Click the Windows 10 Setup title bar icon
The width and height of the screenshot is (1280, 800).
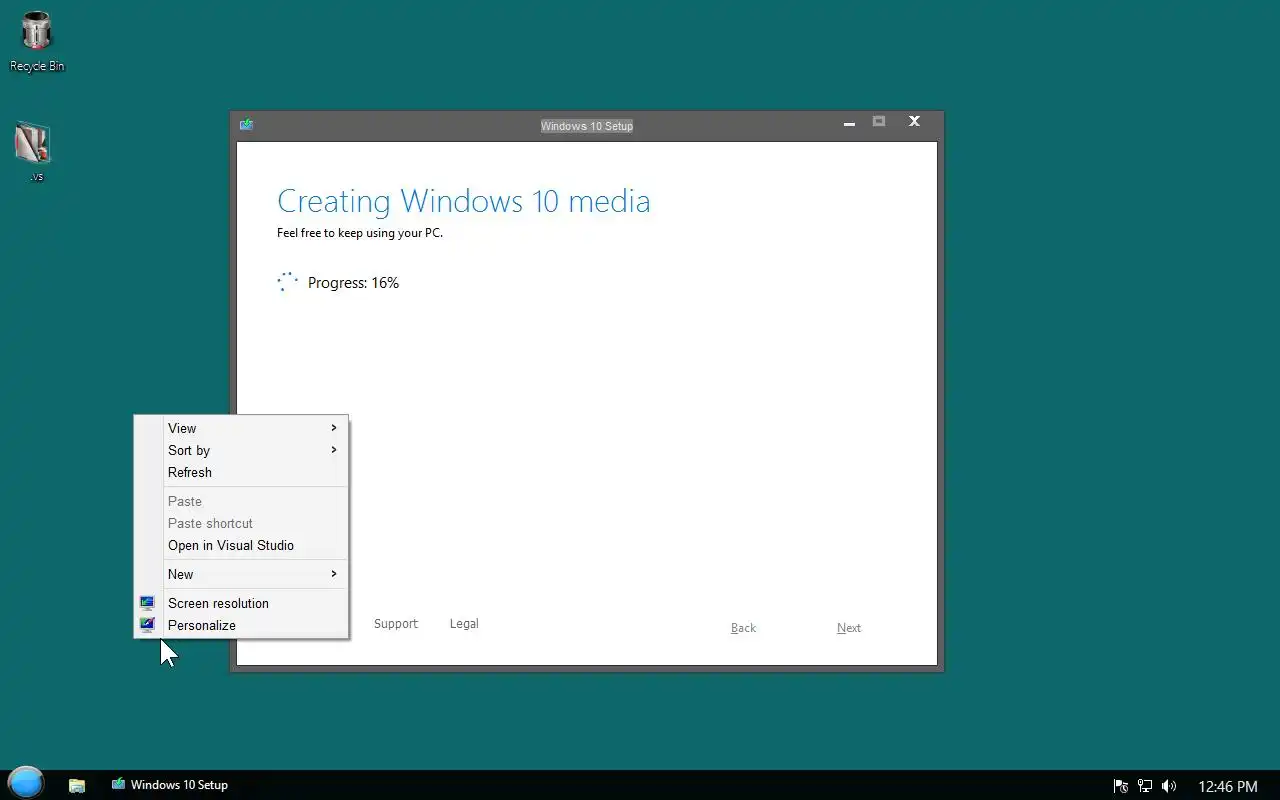tap(246, 125)
